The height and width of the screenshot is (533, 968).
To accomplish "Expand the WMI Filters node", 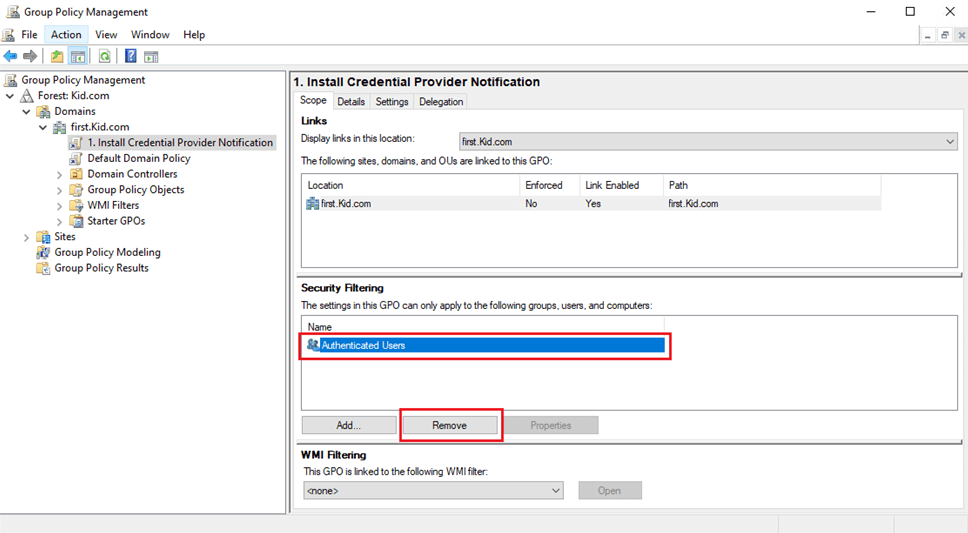I will [59, 206].
